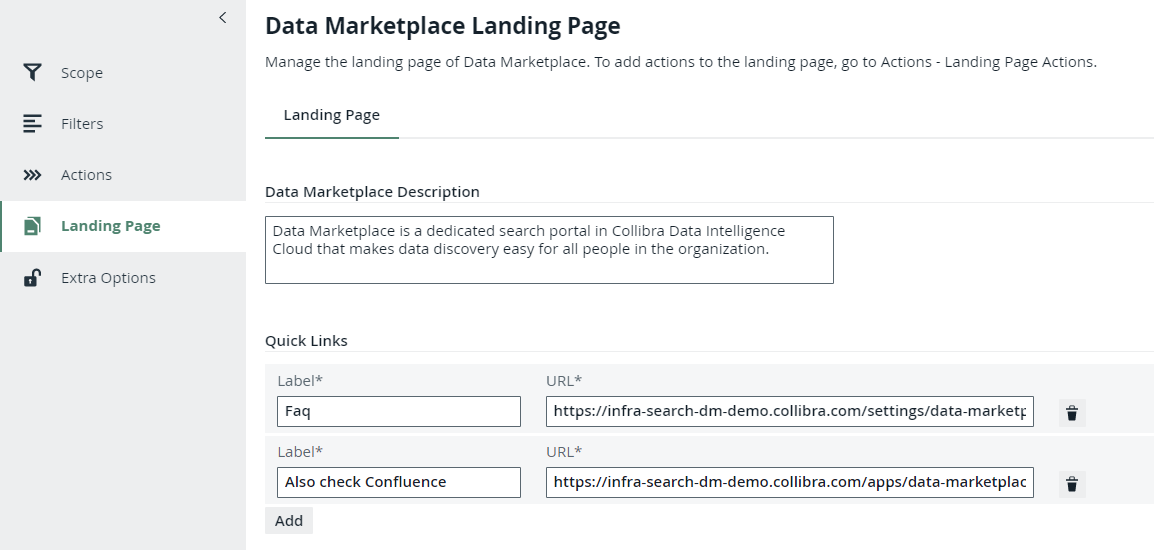Switch to the Landing Page tab
The image size is (1154, 550).
click(331, 115)
